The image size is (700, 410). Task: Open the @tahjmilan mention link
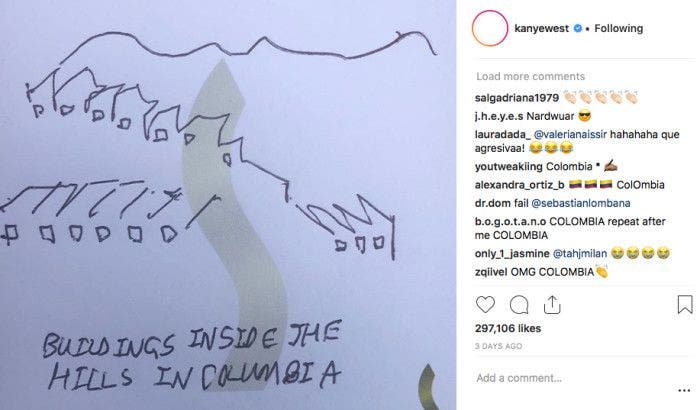580,254
